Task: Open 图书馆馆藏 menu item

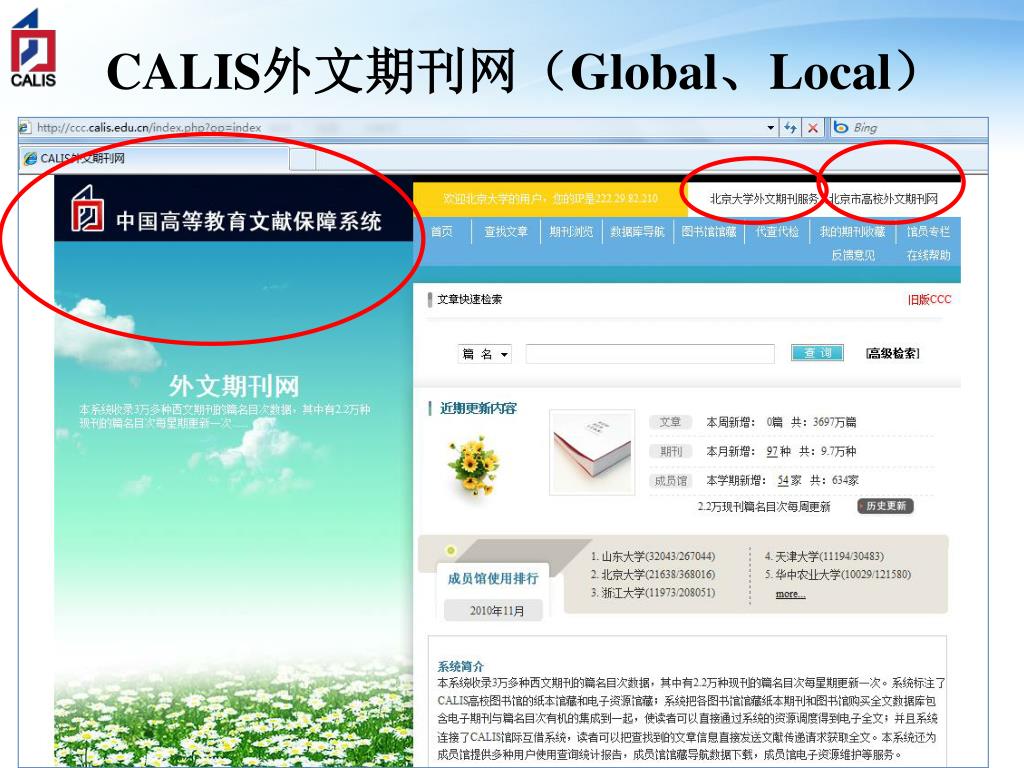Action: (709, 231)
